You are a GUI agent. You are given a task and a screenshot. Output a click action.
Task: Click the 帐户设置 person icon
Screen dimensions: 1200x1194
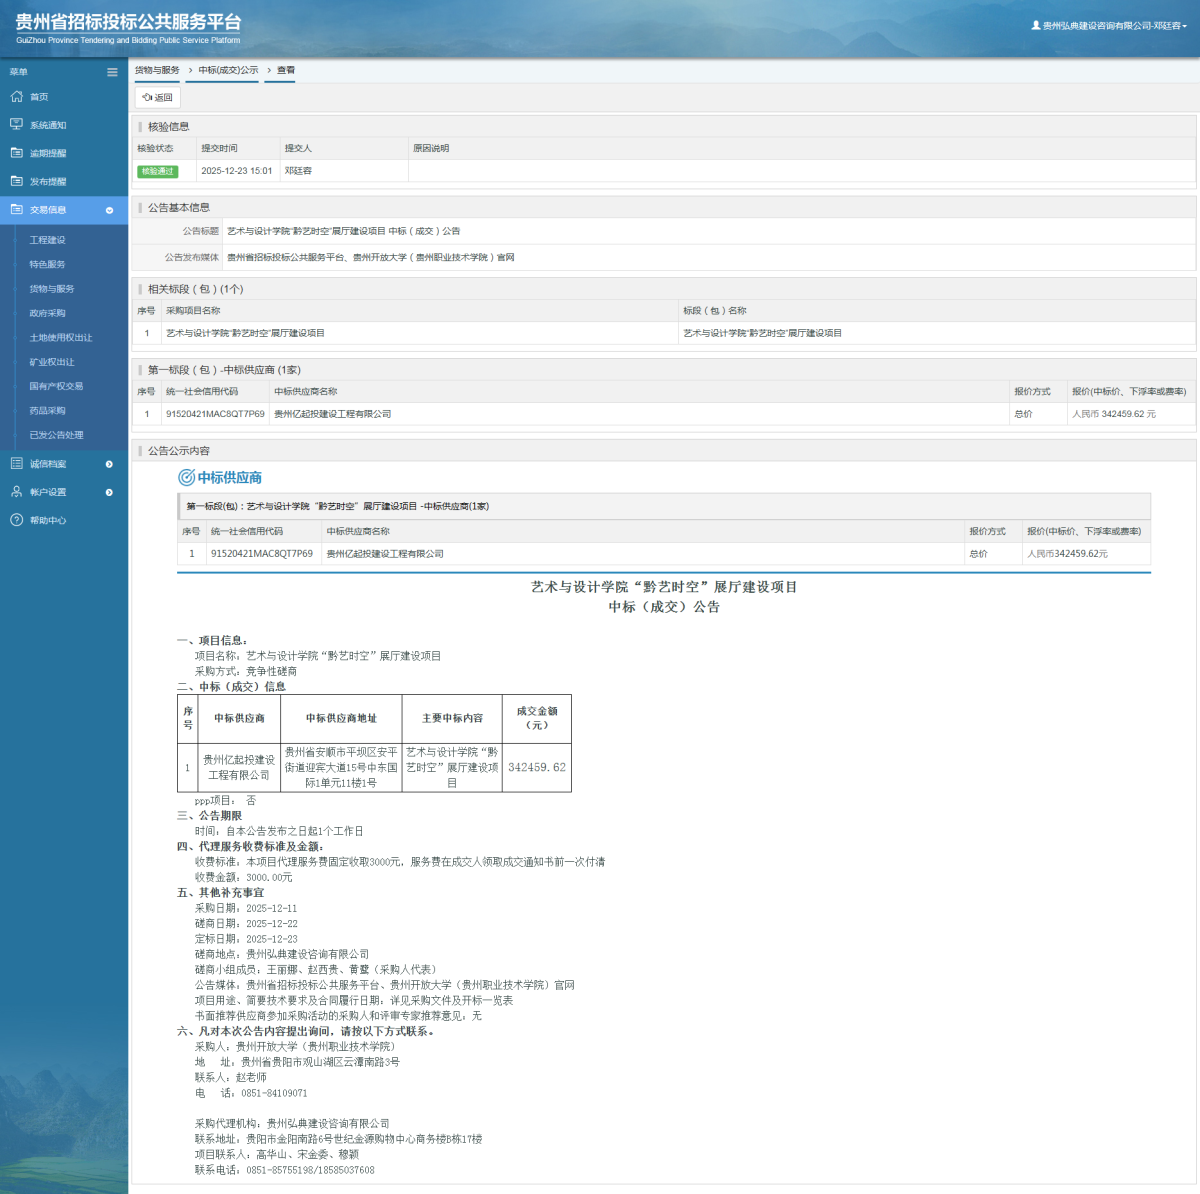coord(16,492)
